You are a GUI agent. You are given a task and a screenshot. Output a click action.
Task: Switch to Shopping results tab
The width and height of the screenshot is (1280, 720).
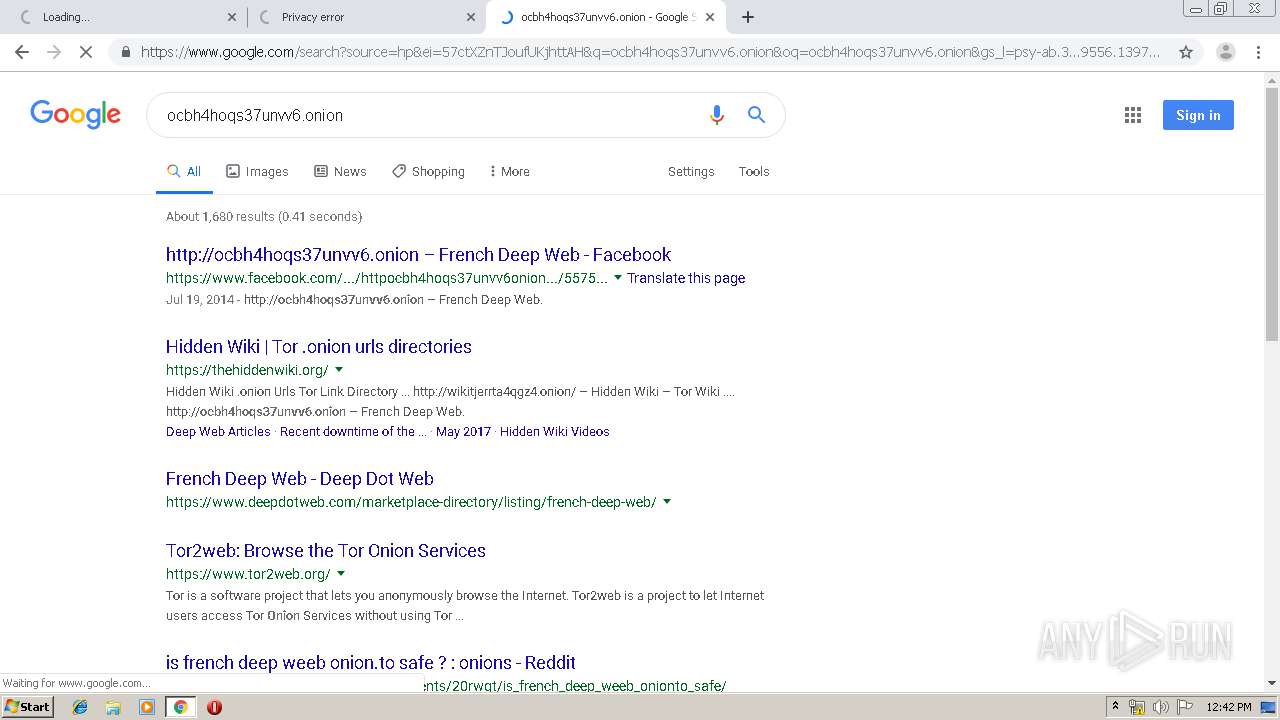point(428,172)
